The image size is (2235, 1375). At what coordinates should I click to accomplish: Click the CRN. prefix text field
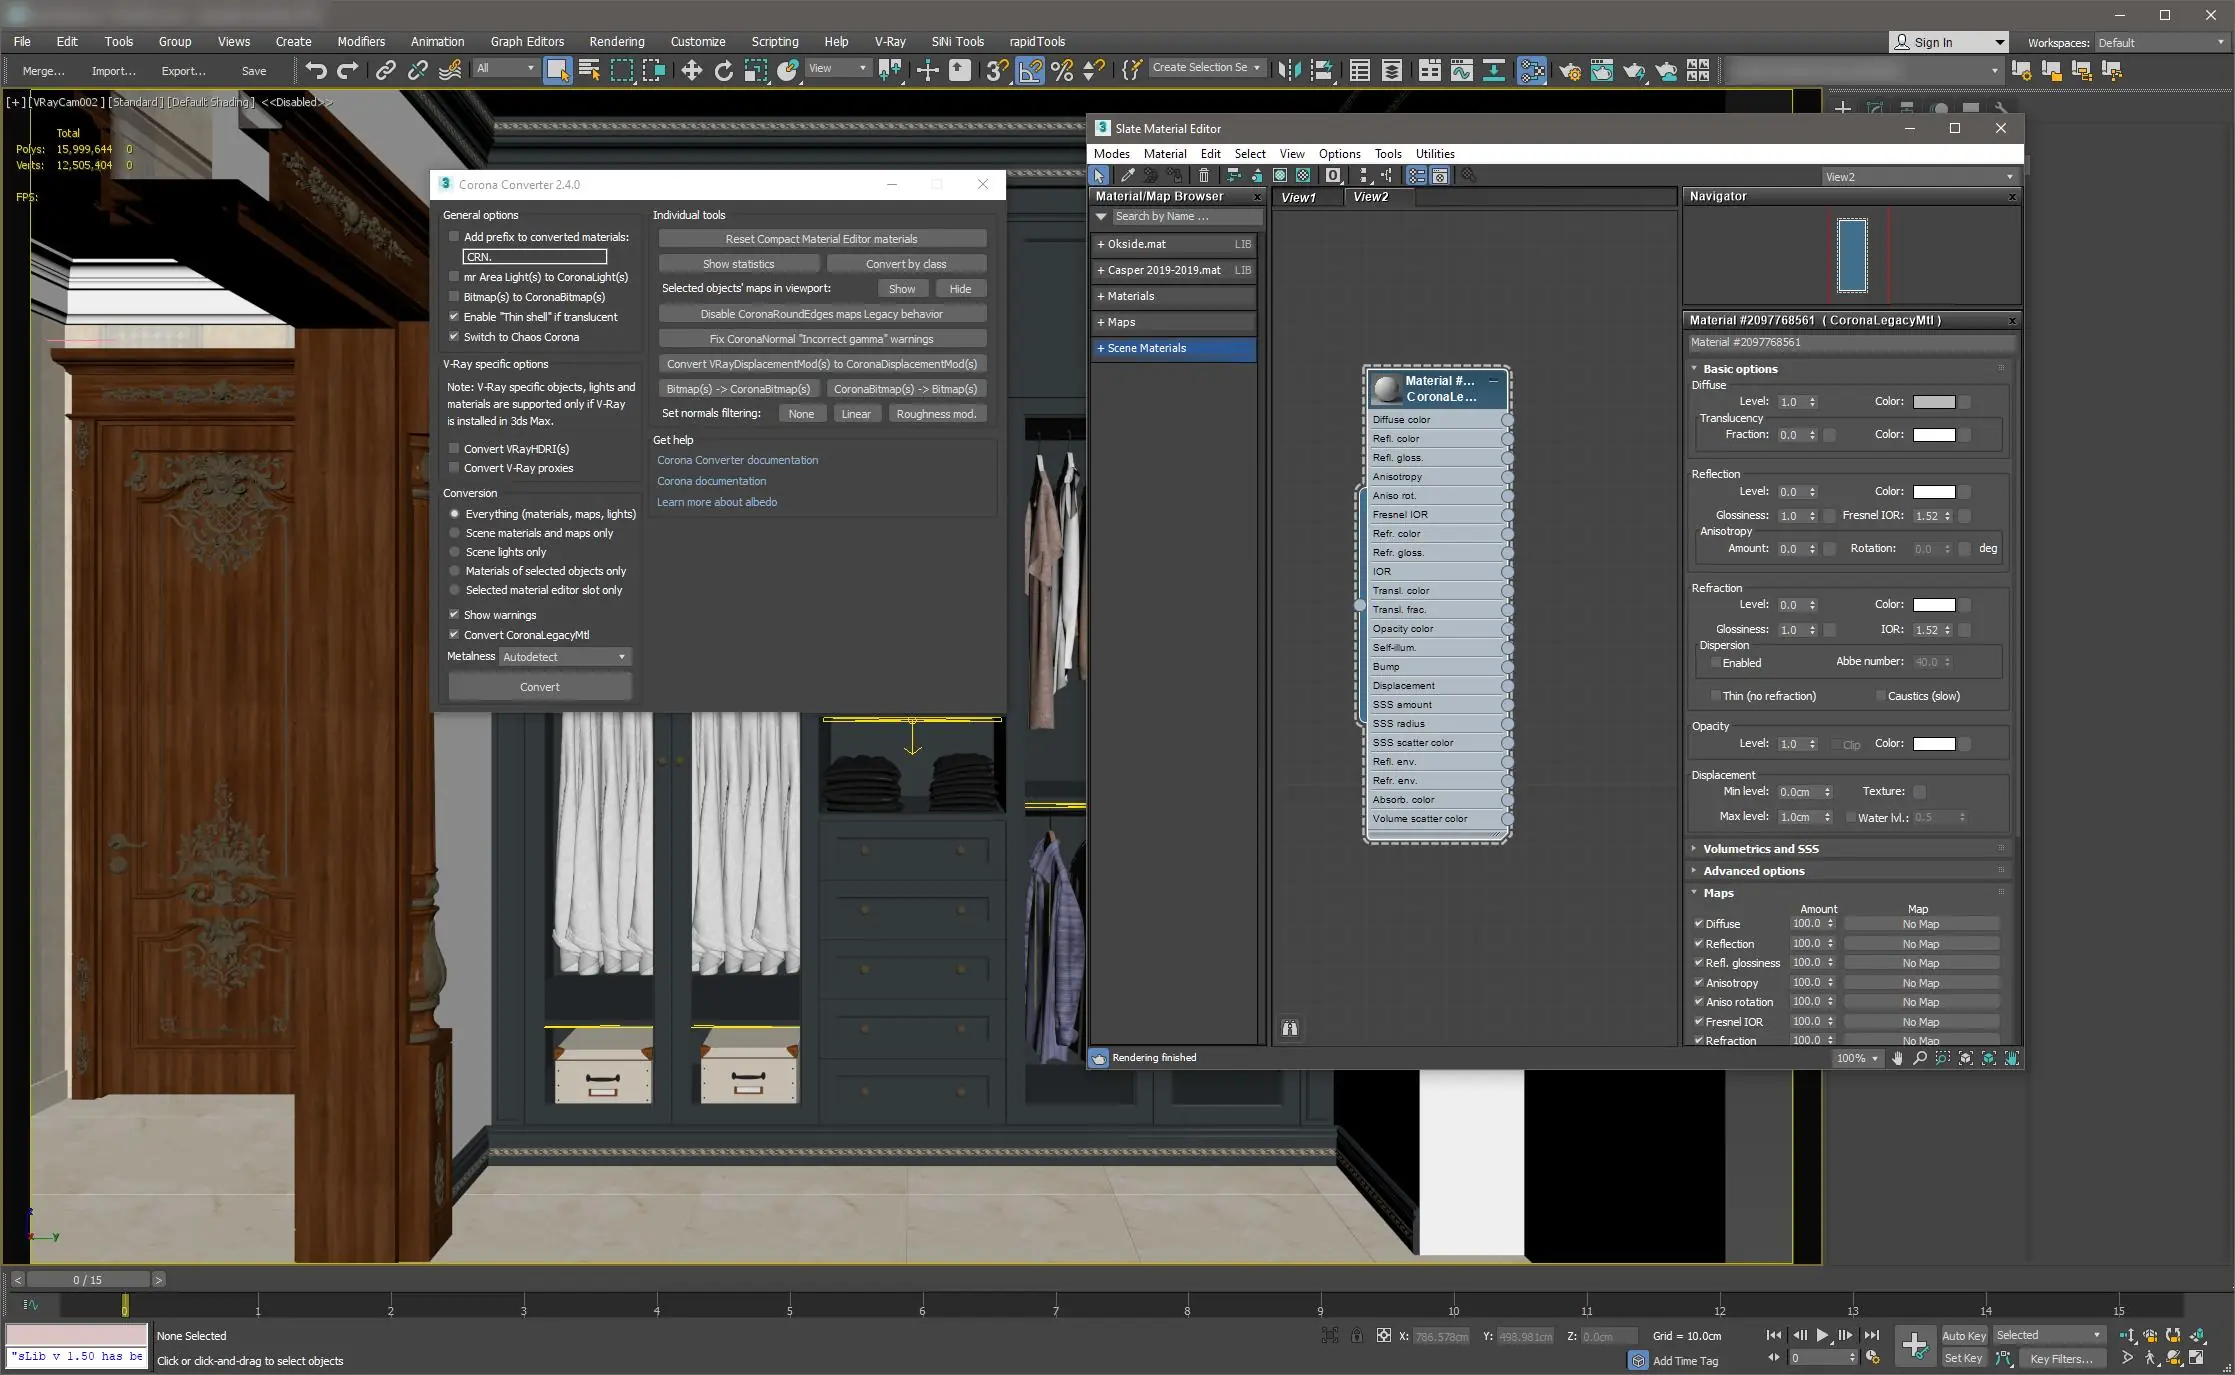534,257
